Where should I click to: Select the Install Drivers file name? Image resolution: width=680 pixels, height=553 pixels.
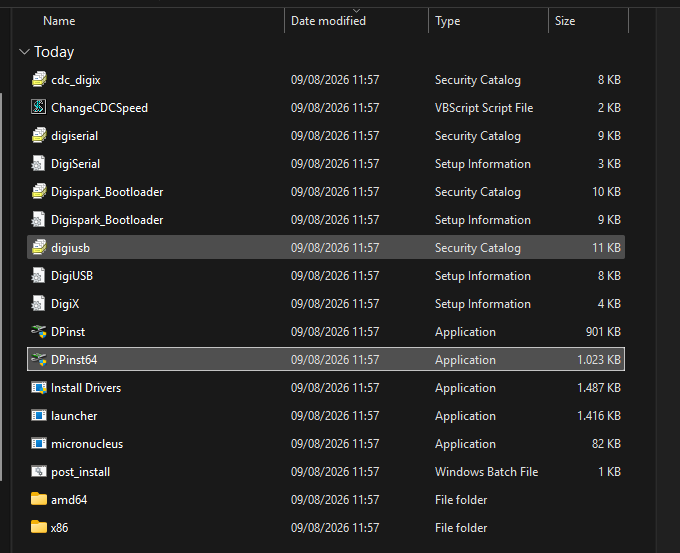click(86, 387)
